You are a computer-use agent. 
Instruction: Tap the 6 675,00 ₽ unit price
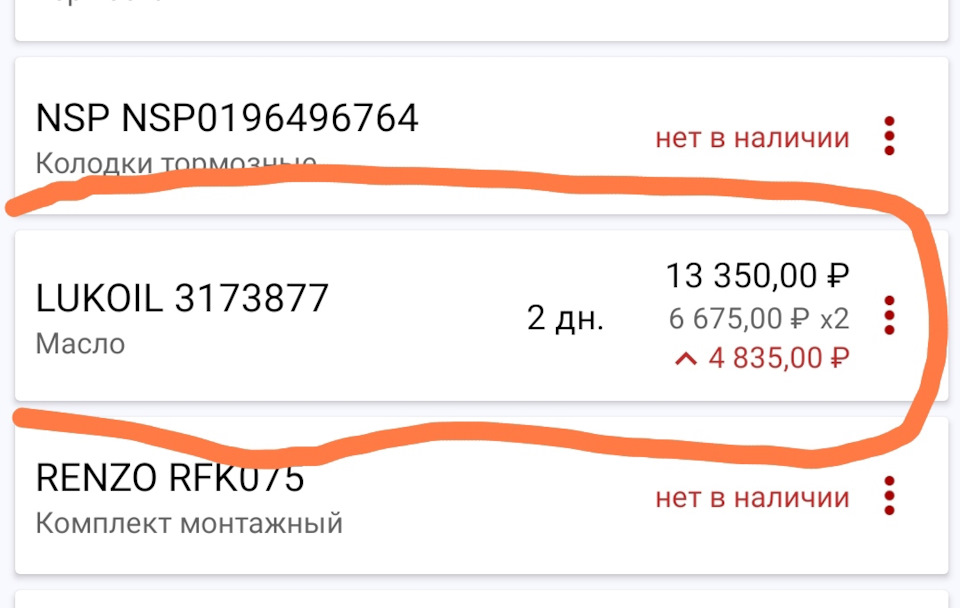click(739, 318)
